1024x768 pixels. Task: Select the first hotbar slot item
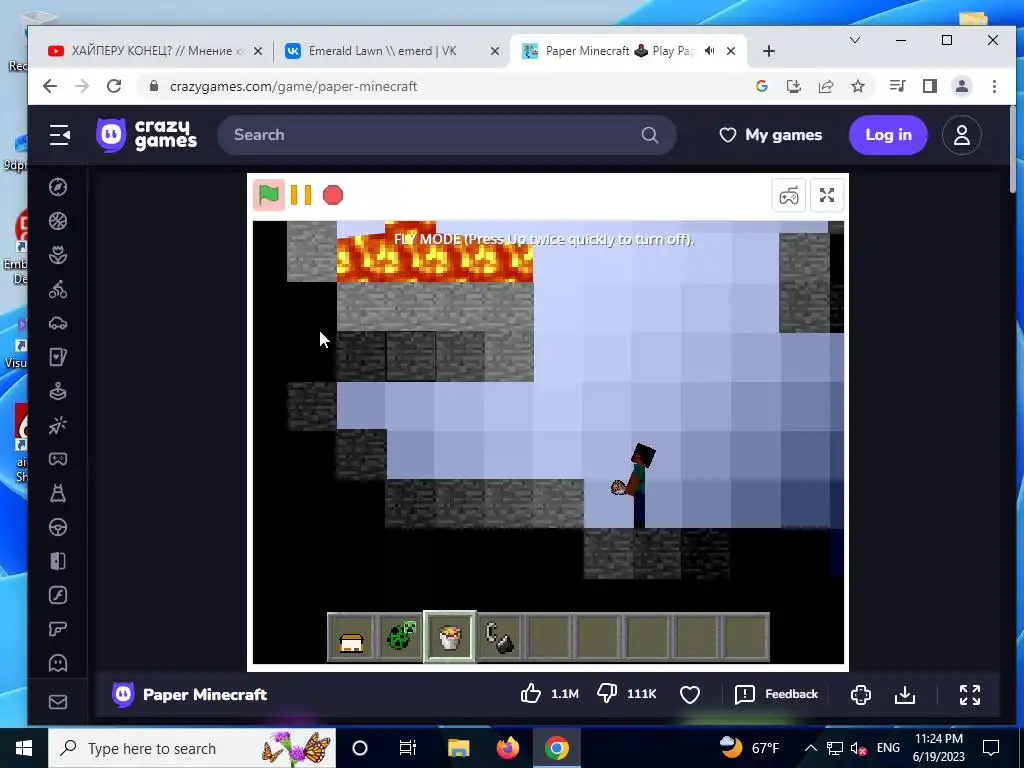(351, 637)
